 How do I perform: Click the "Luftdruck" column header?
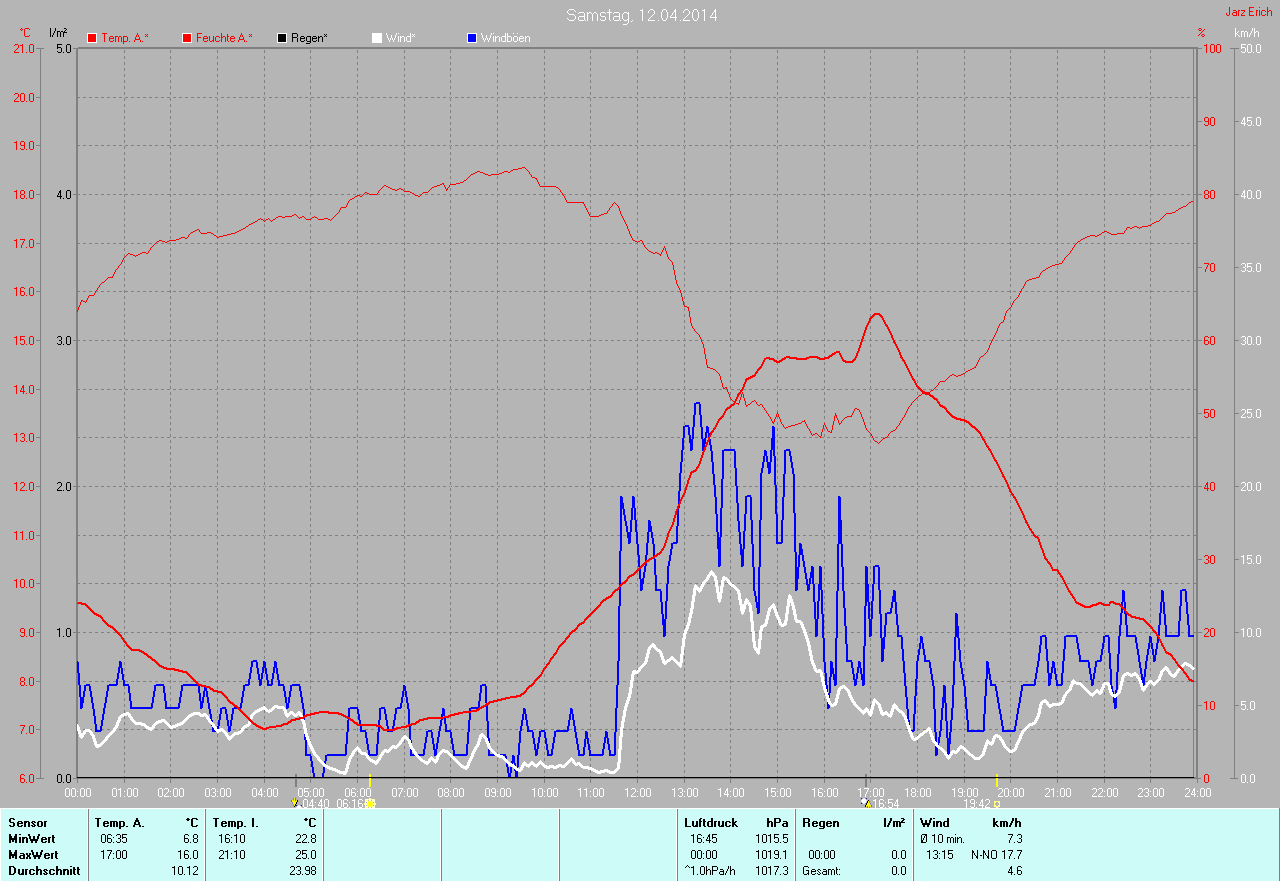pyautogui.click(x=710, y=822)
